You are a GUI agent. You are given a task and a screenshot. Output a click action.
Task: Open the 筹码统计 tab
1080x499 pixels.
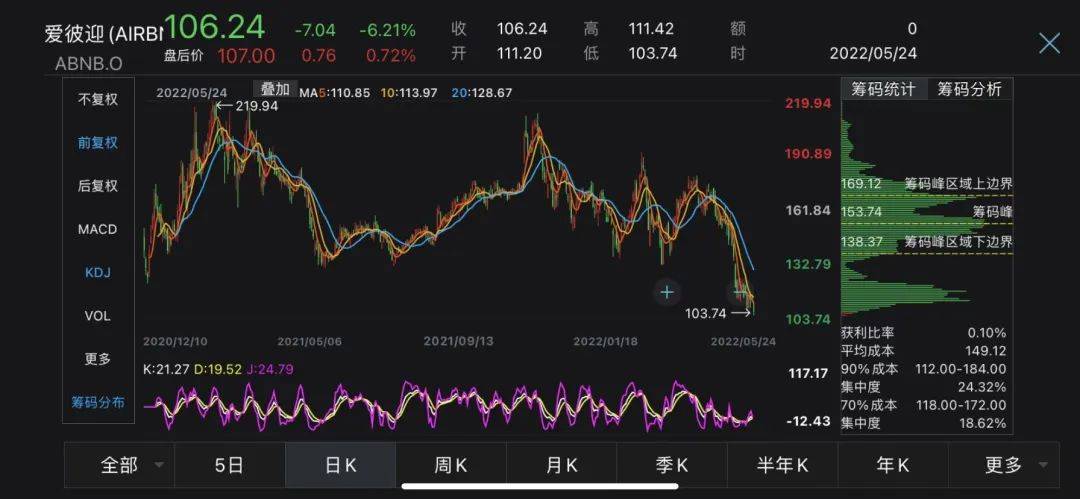click(x=883, y=89)
